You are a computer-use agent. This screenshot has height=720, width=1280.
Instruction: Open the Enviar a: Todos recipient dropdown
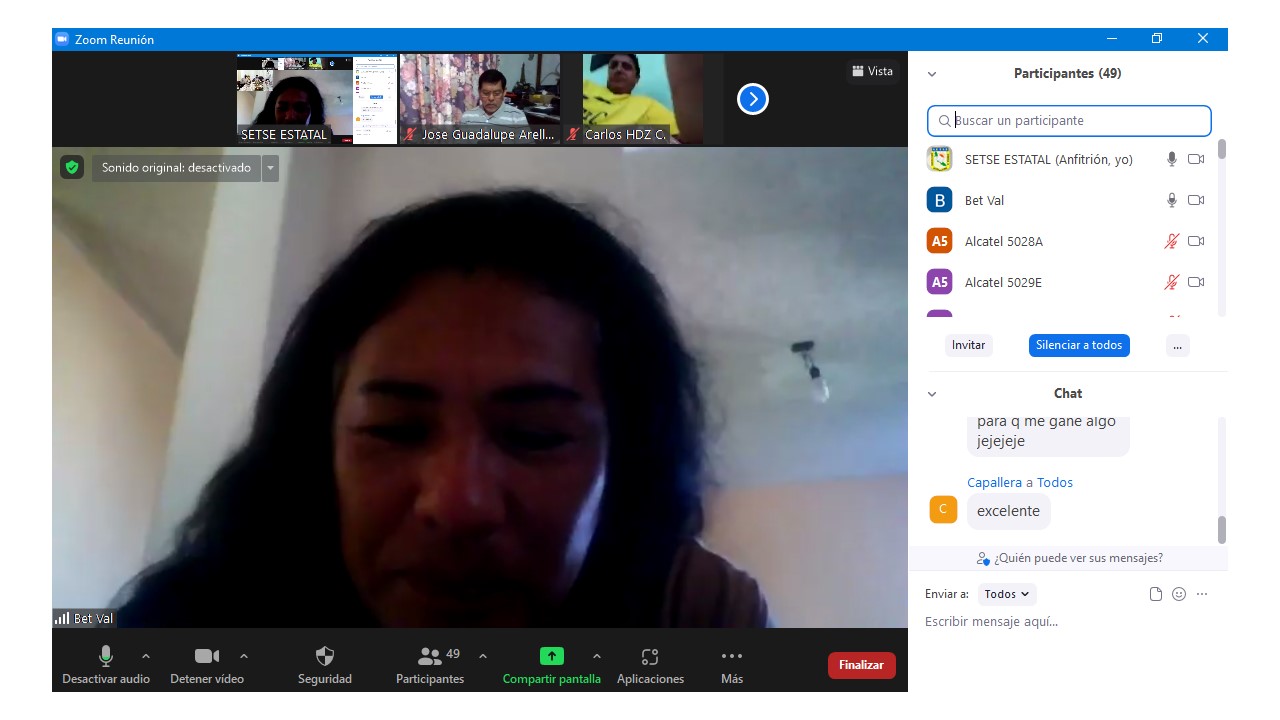coord(1007,594)
